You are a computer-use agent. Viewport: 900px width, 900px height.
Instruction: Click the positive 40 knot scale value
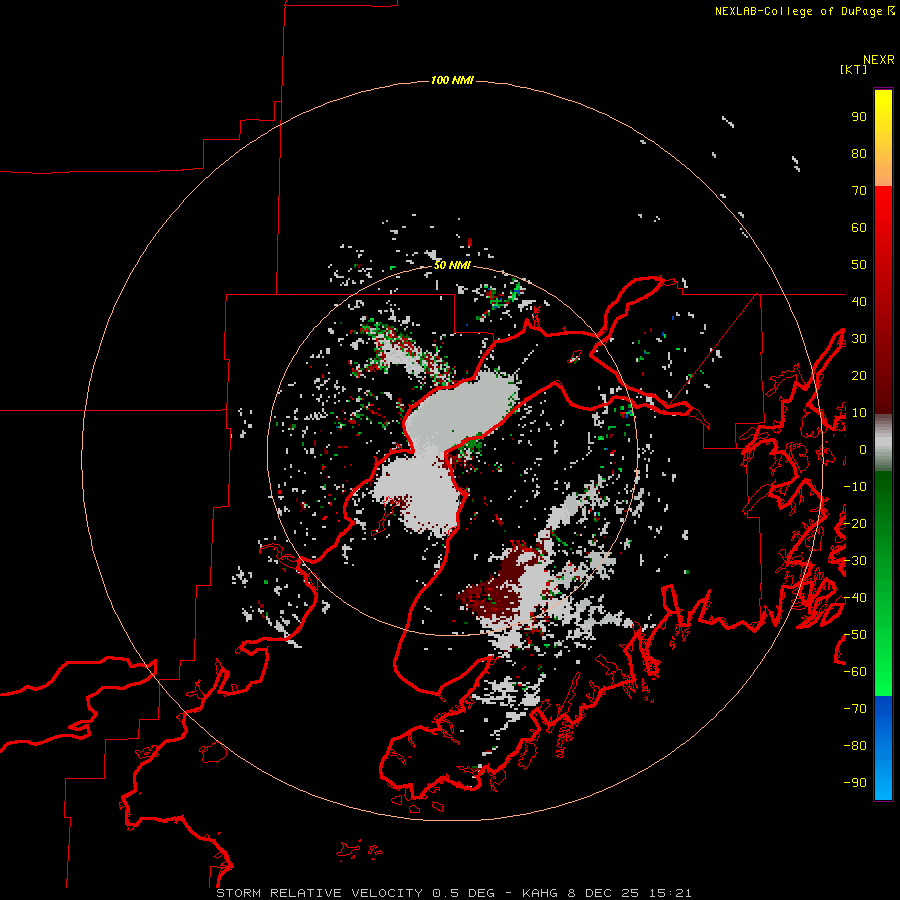[x=859, y=301]
